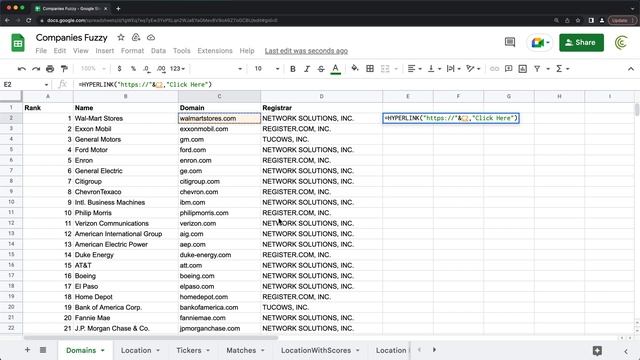Click the Google Meet icon

(x=540, y=42)
